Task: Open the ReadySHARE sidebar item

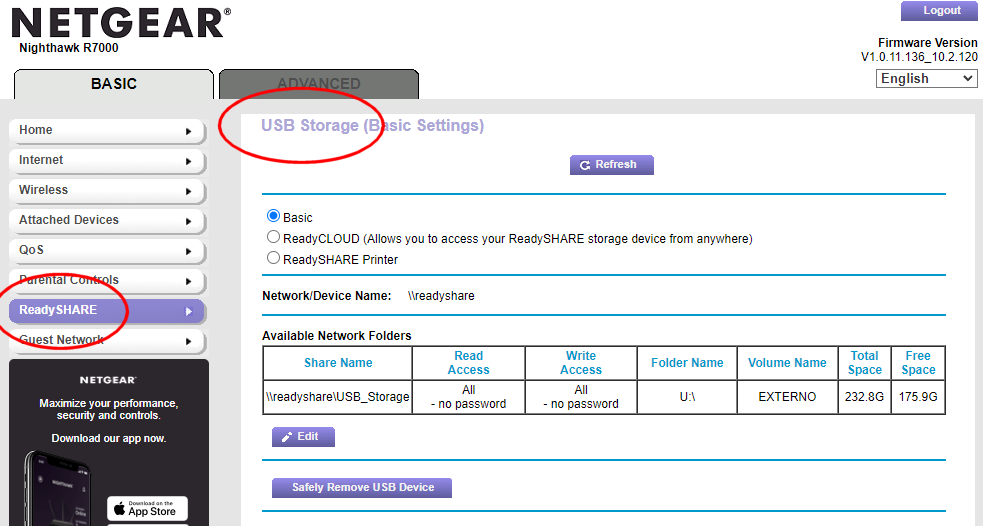Action: [x=107, y=311]
